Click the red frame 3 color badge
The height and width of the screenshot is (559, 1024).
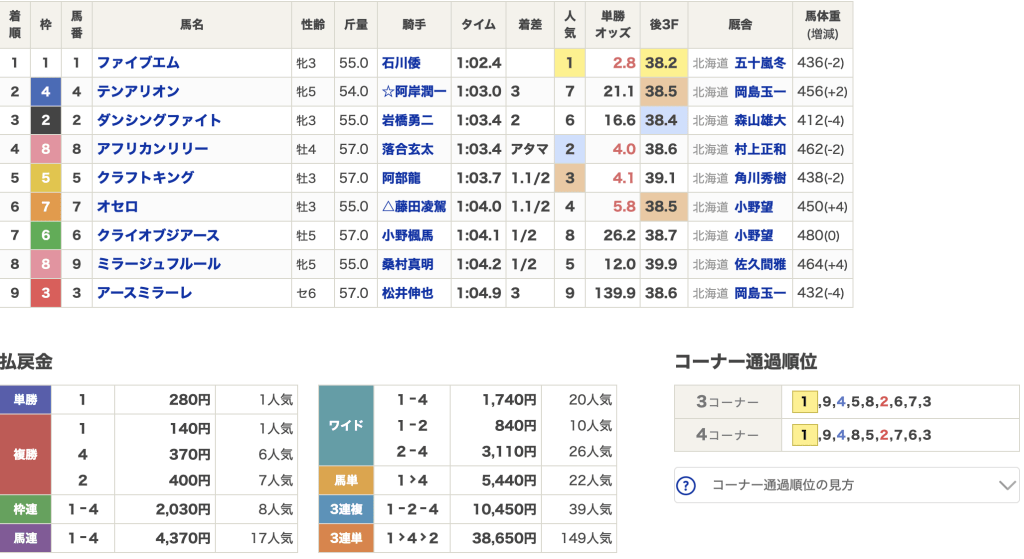pos(46,293)
